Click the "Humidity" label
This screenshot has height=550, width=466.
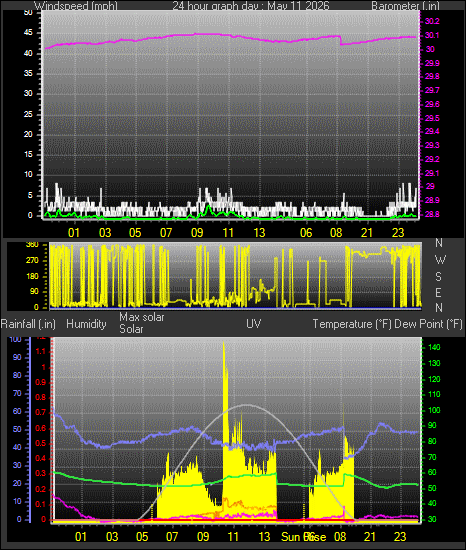point(86,324)
